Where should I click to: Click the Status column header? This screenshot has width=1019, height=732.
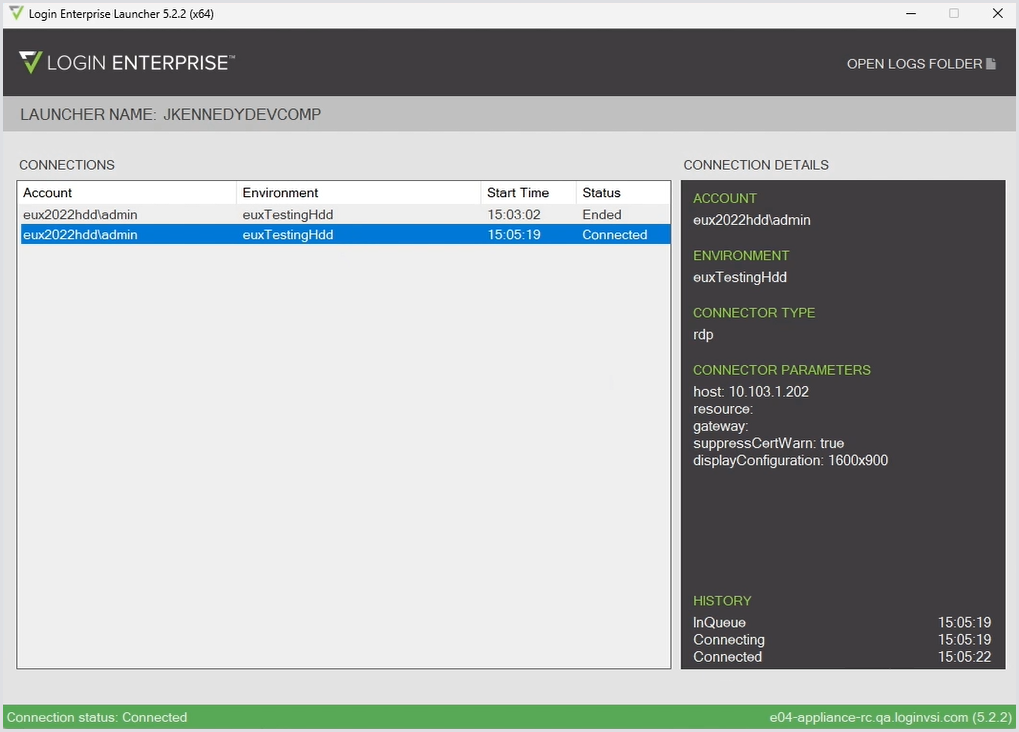[x=601, y=193]
